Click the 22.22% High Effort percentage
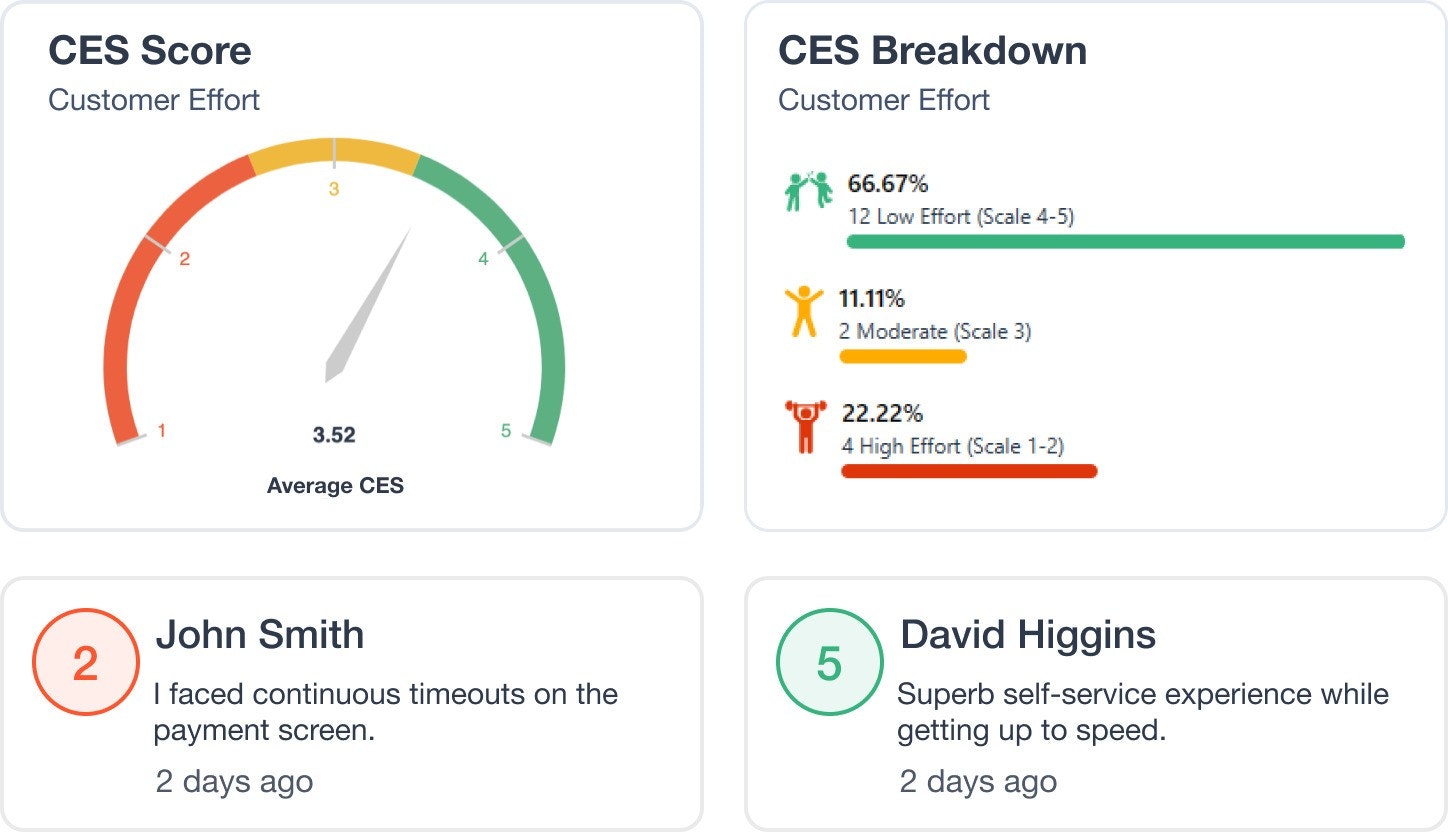 click(x=882, y=413)
